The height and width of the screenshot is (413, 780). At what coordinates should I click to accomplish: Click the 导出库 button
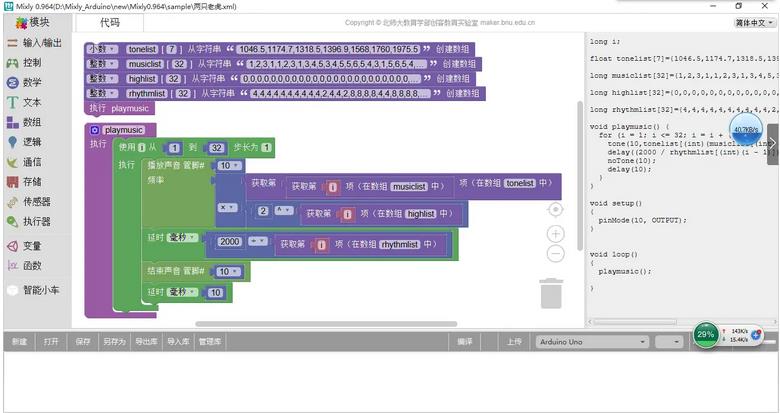pos(146,342)
